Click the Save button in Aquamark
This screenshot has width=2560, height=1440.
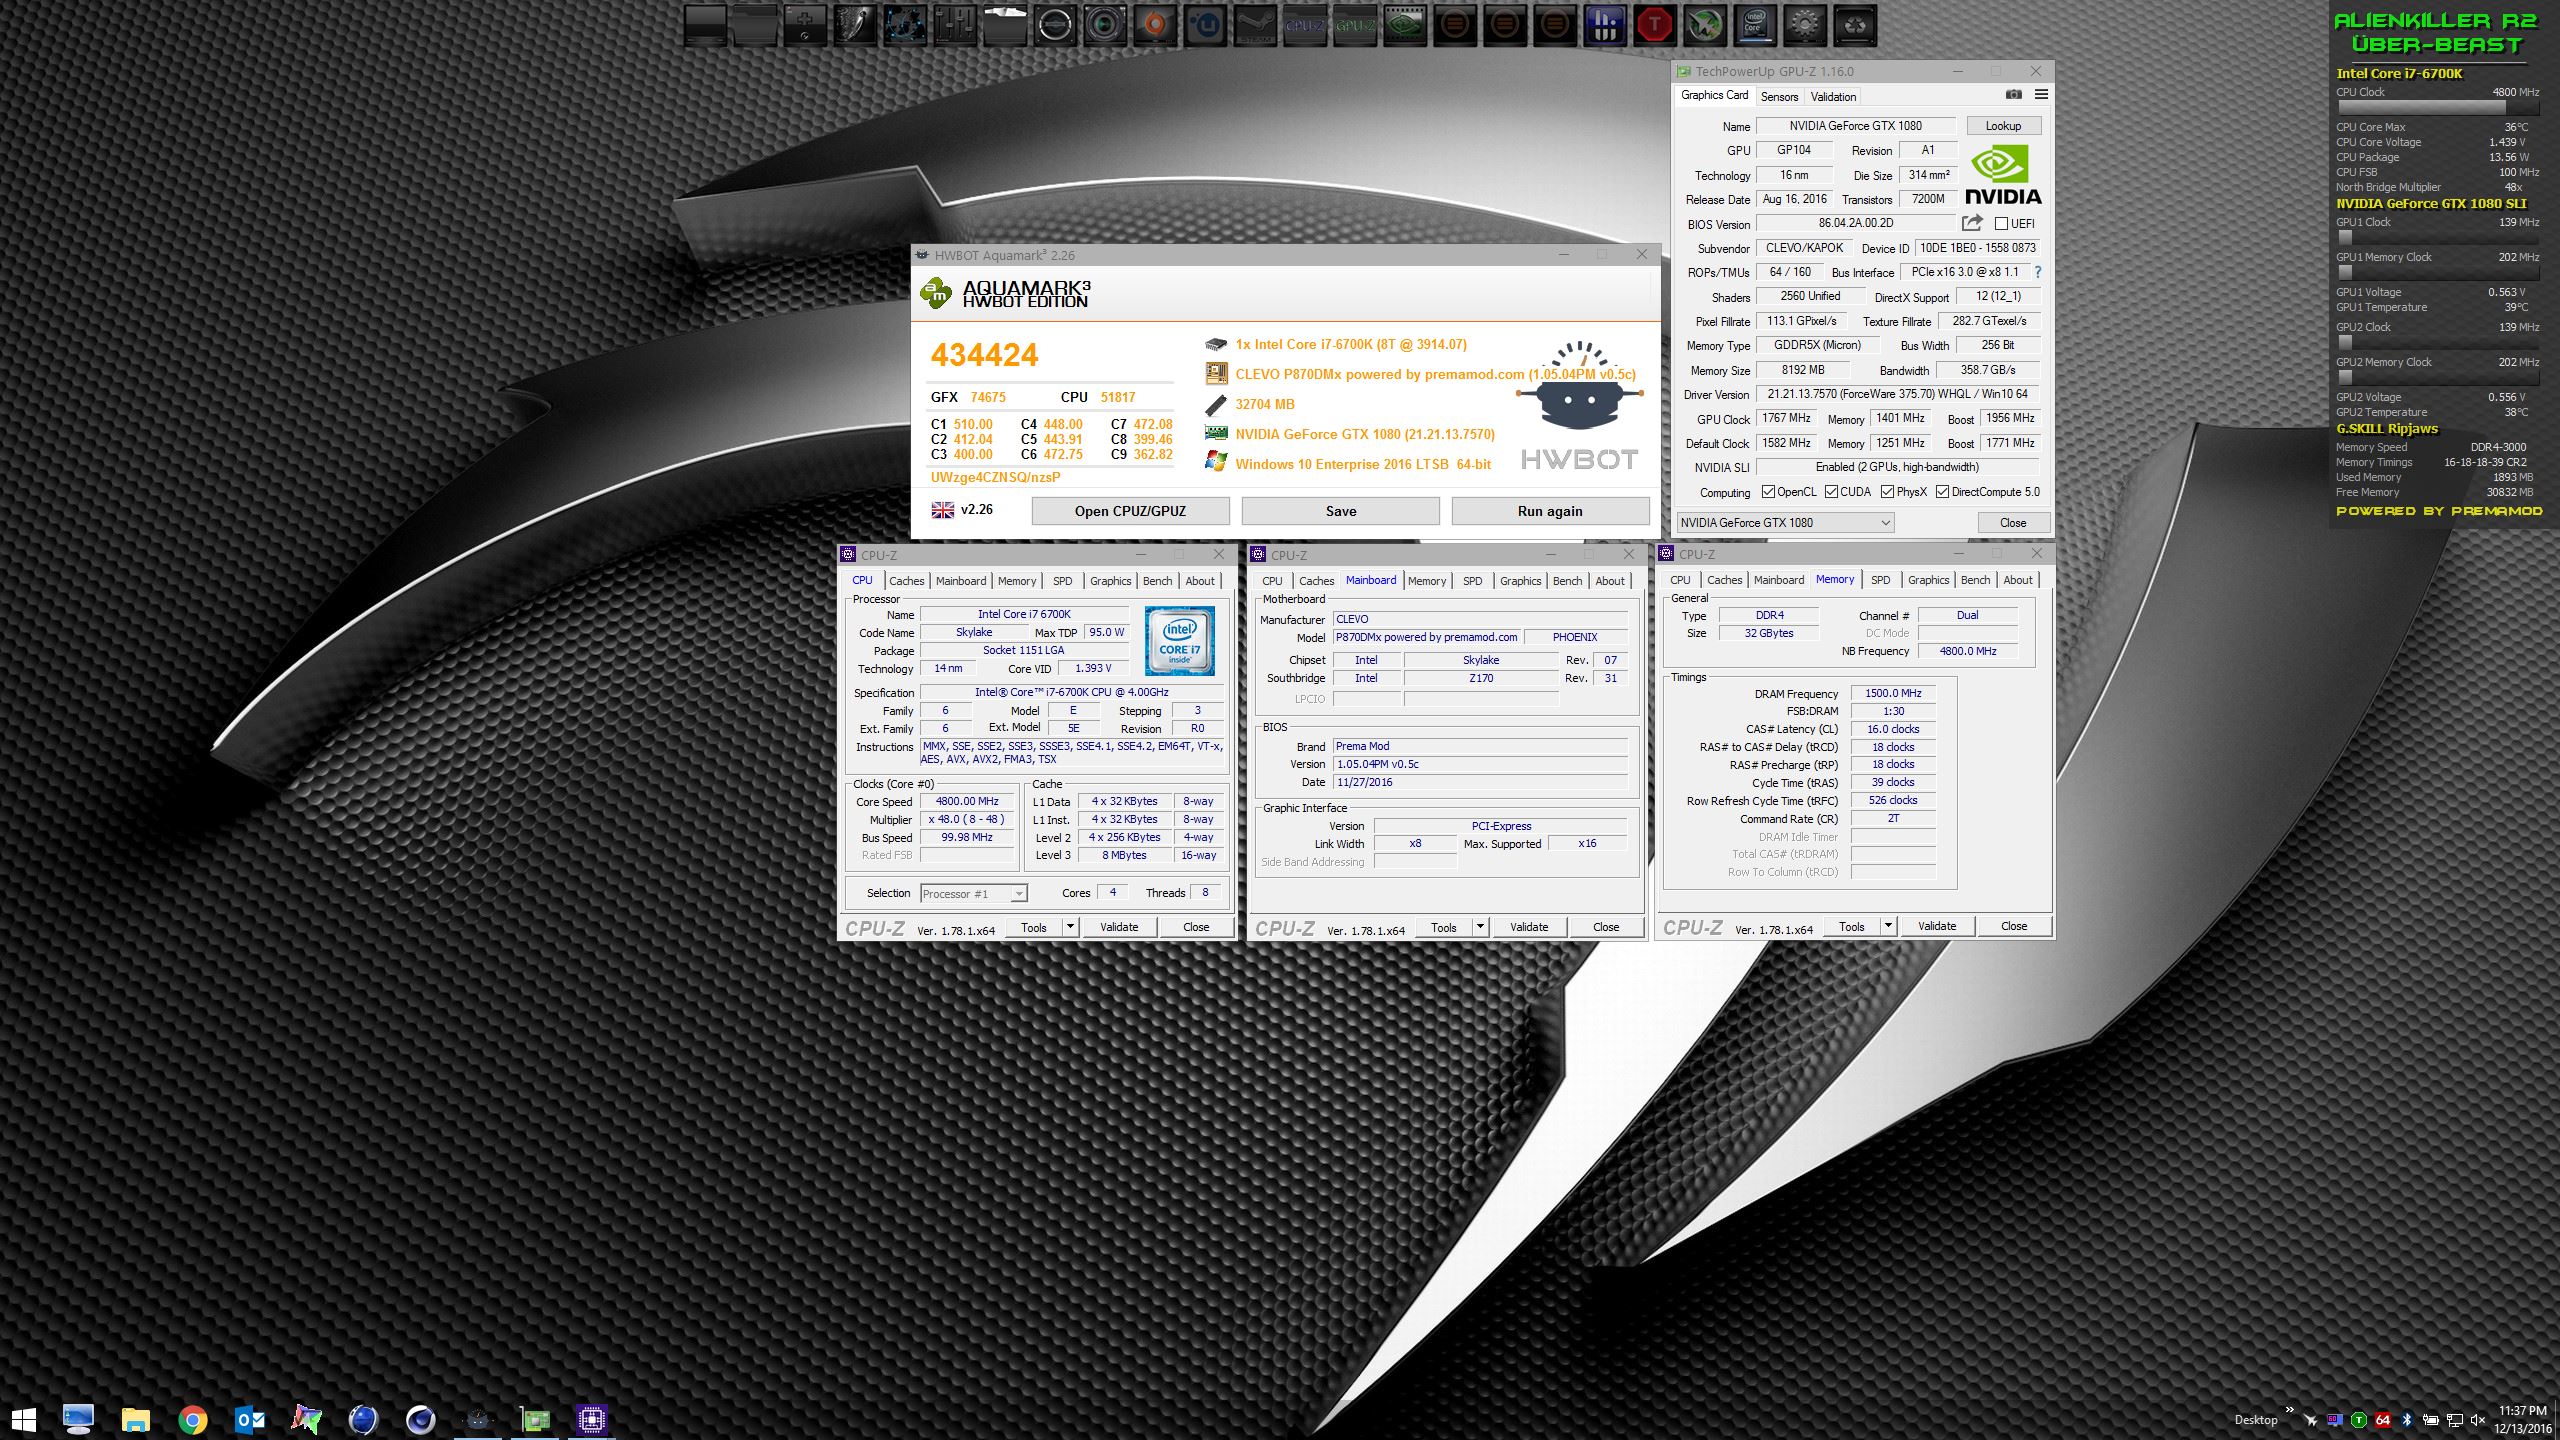[x=1340, y=511]
